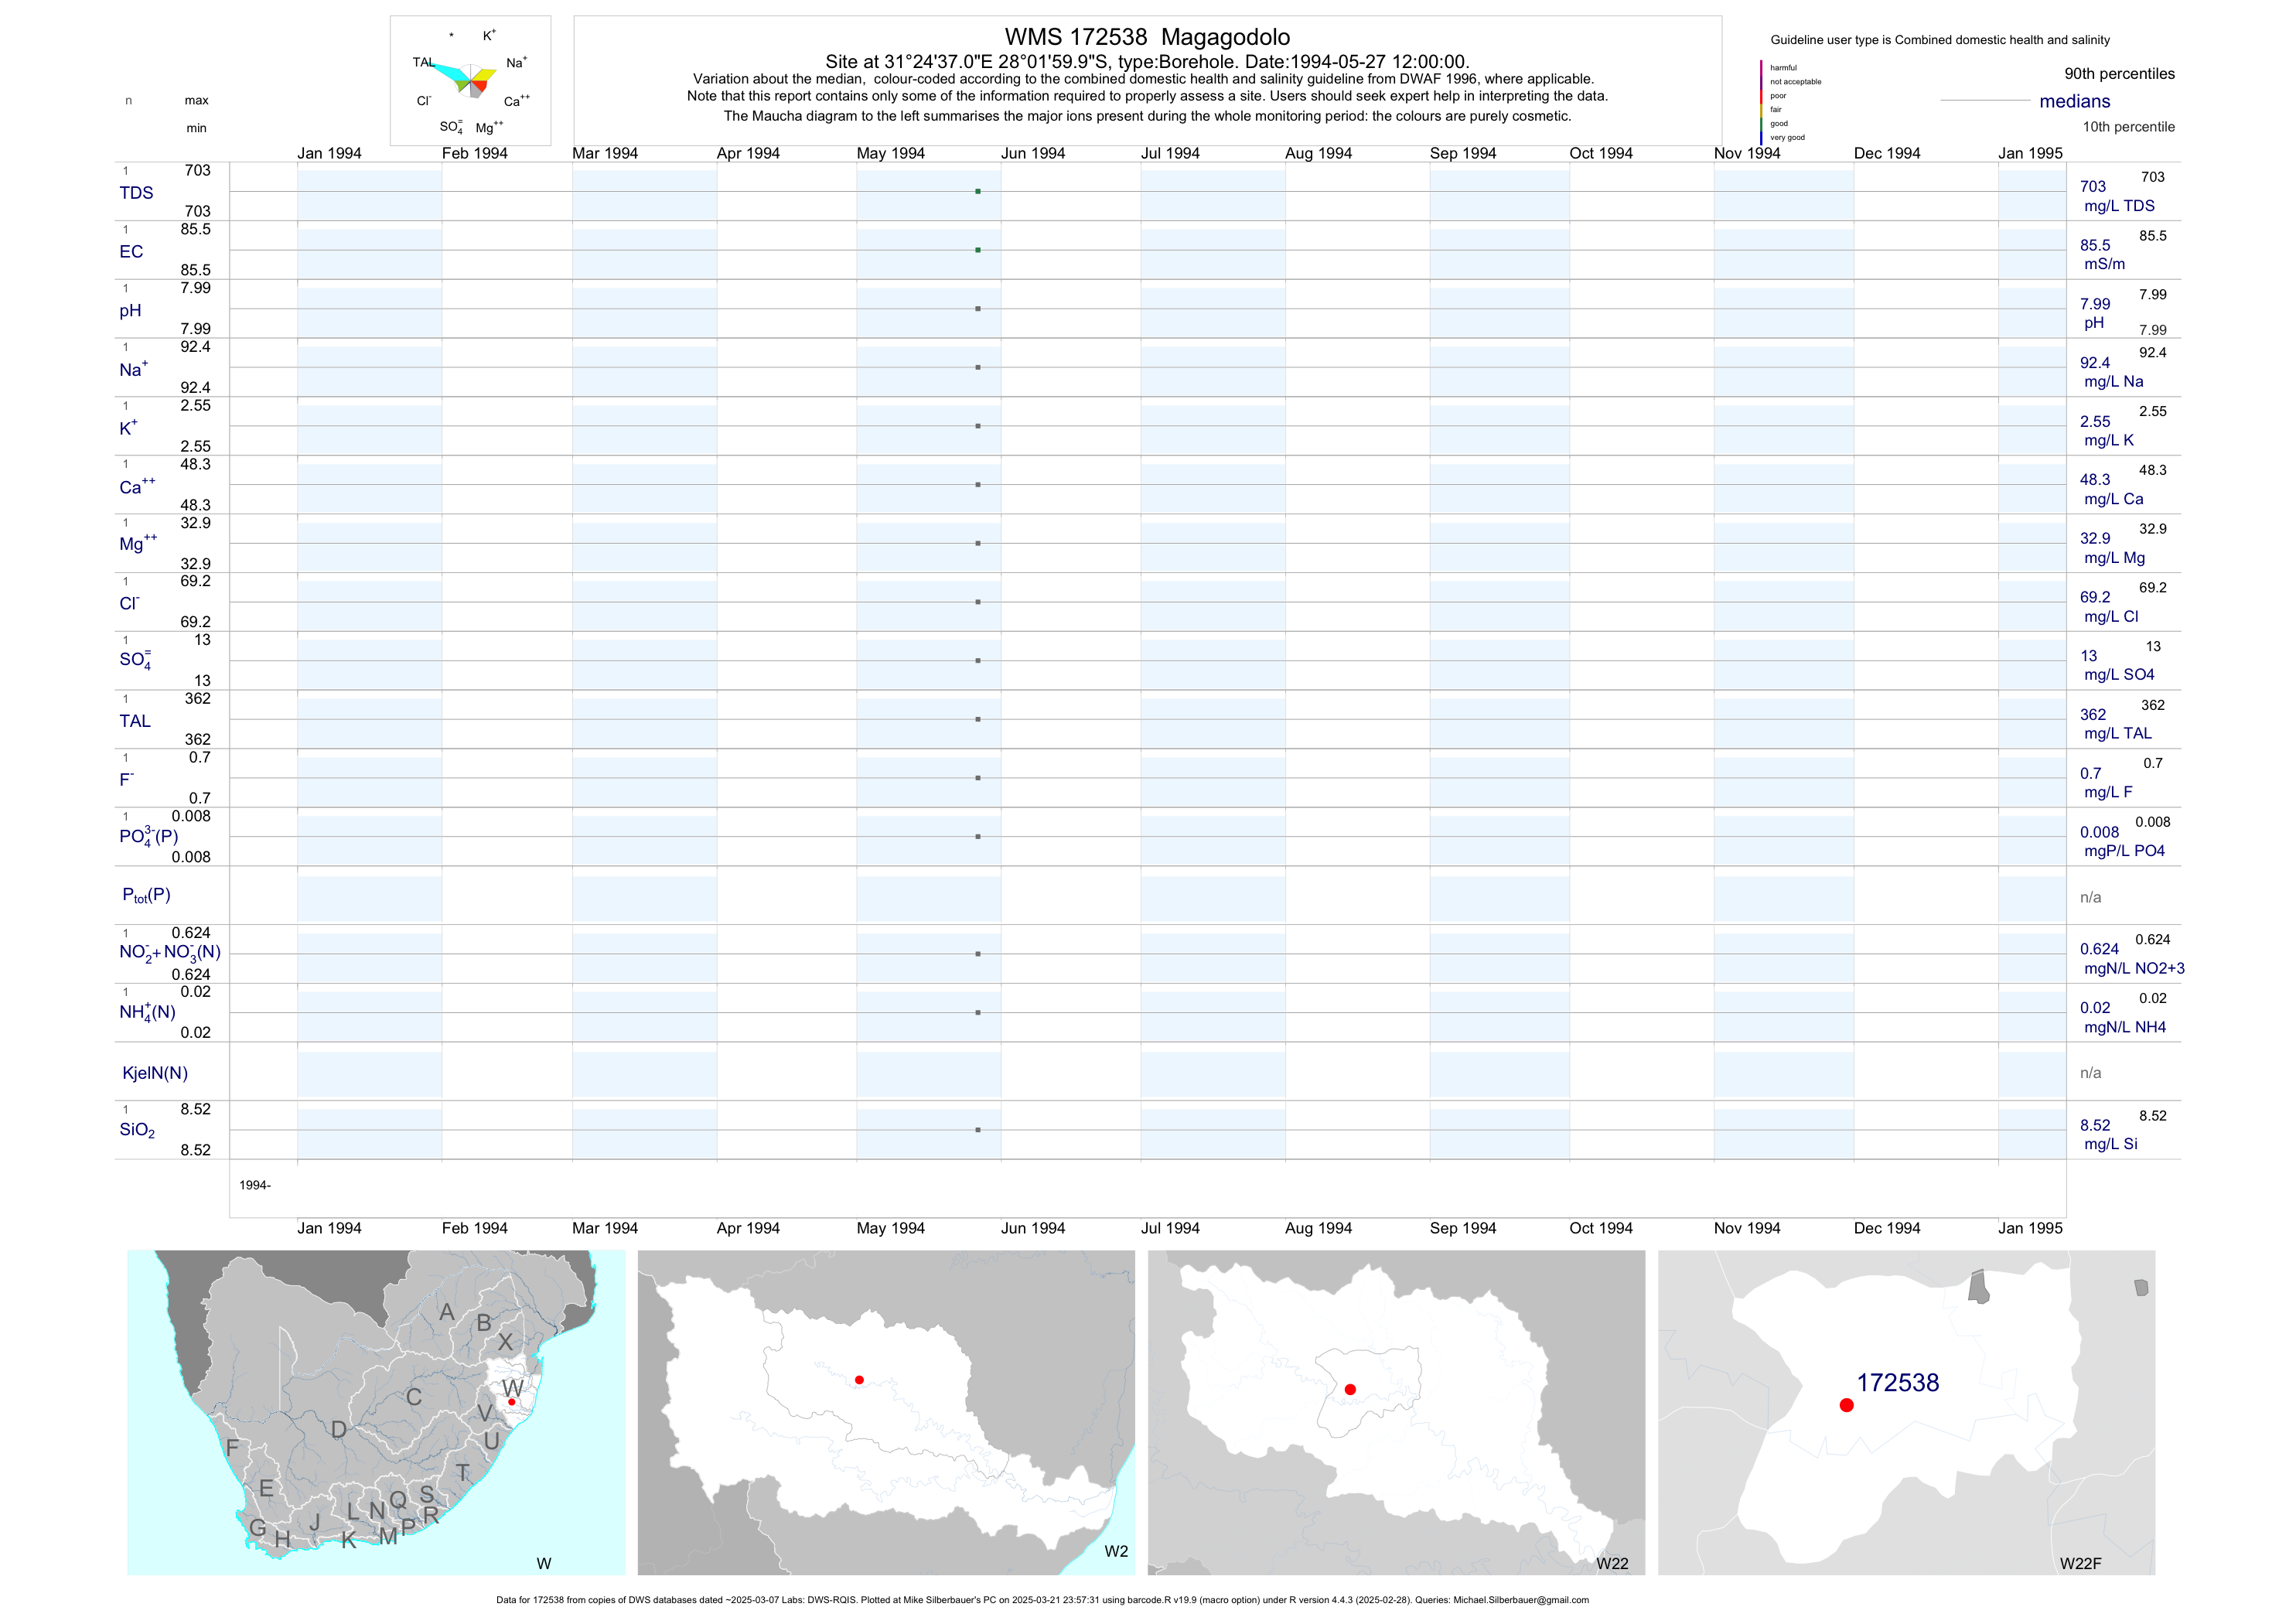The image size is (2296, 1624).
Task: Click the WMS 172538 Magagodolo title
Action: [1147, 37]
